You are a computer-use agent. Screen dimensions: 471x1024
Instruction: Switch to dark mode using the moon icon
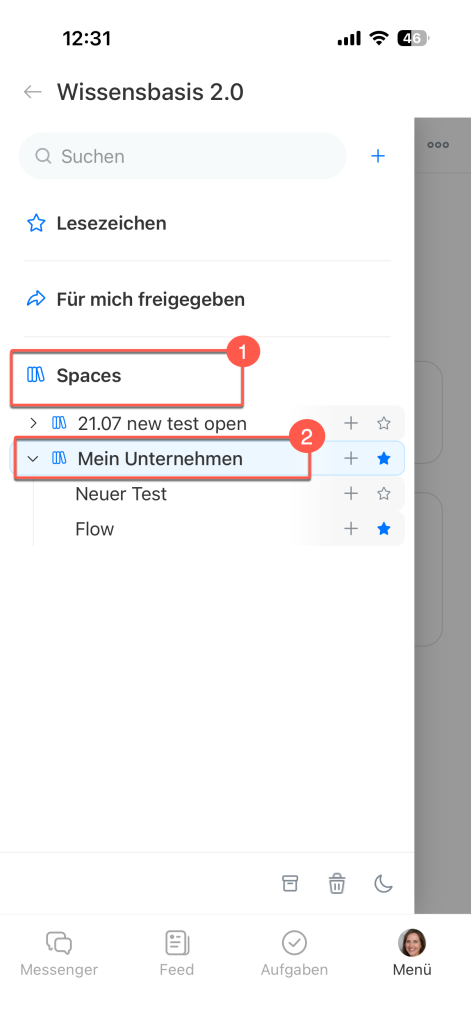(x=383, y=884)
